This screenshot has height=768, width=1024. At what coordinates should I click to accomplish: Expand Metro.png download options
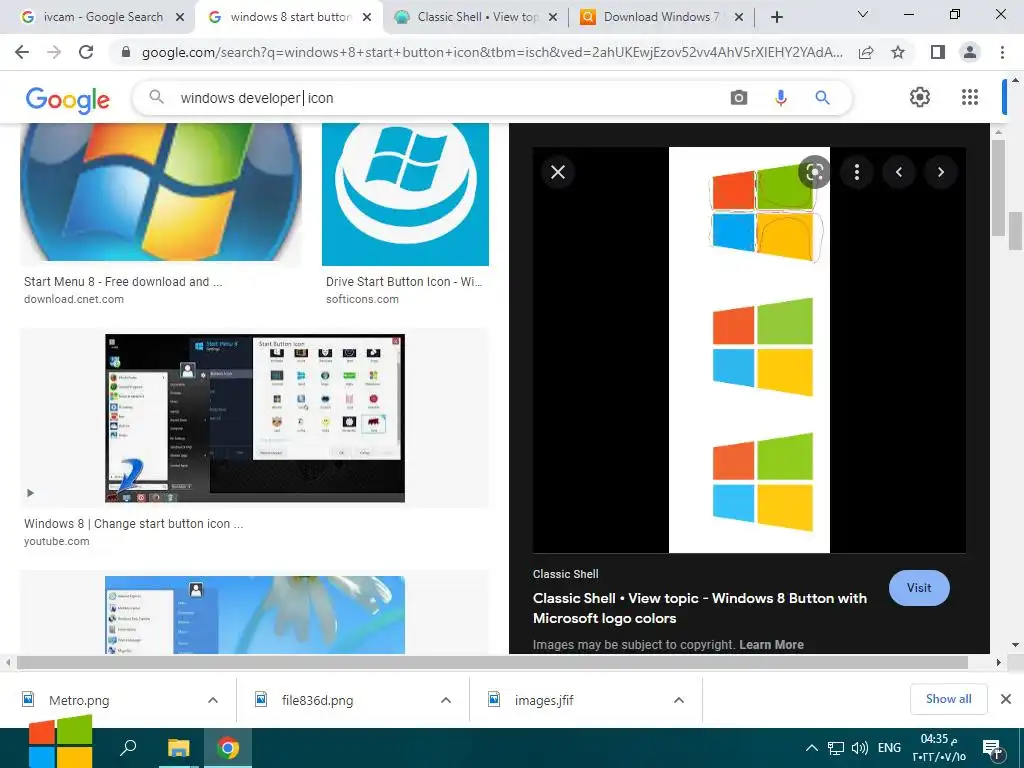pos(213,700)
